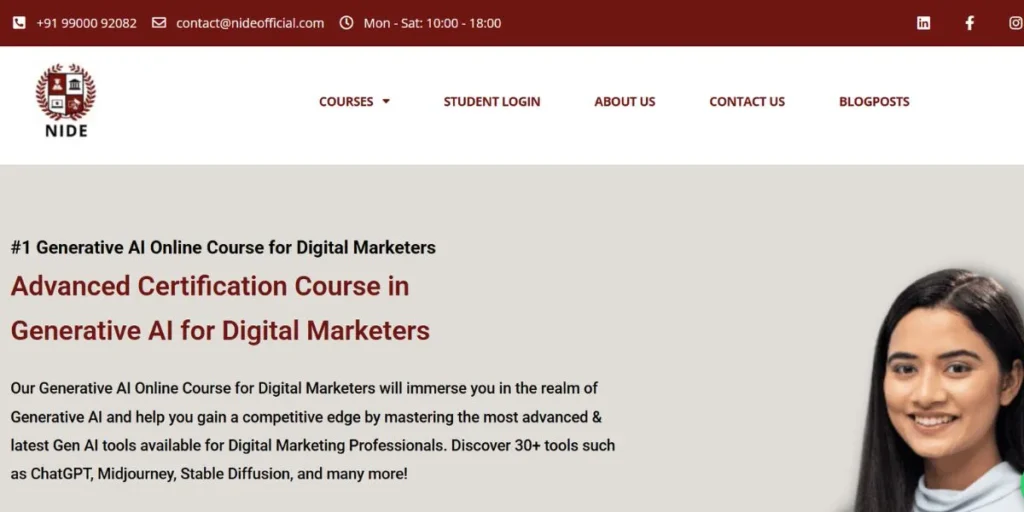Click the NIDE text under logo
Viewport: 1024px width, 512px height.
(x=66, y=131)
